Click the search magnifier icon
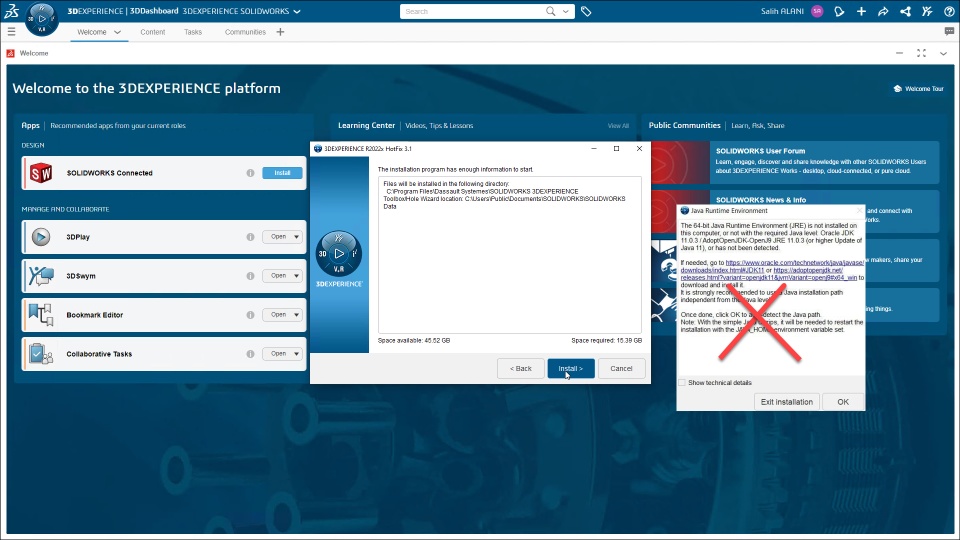Image resolution: width=960 pixels, height=540 pixels. tap(550, 11)
